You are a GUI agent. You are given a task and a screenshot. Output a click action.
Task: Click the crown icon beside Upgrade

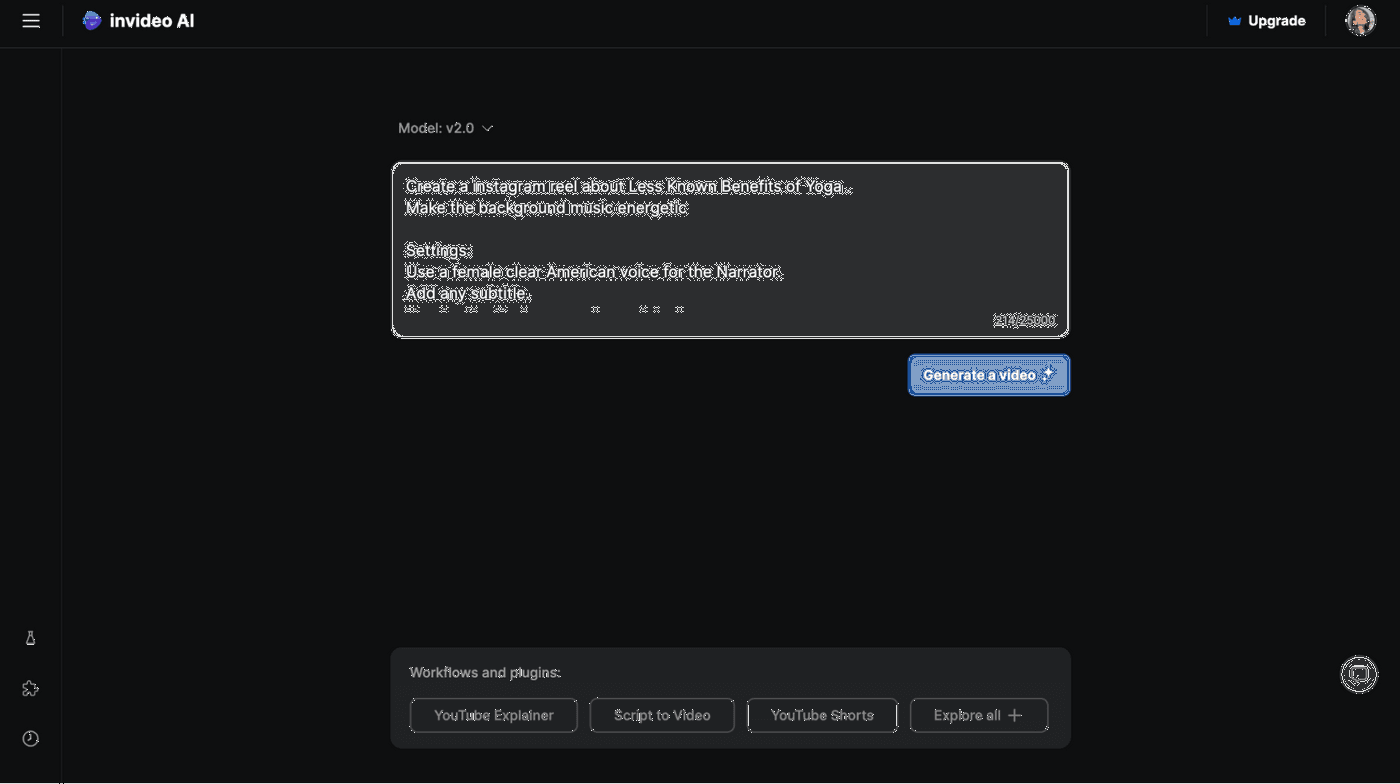click(x=1234, y=21)
